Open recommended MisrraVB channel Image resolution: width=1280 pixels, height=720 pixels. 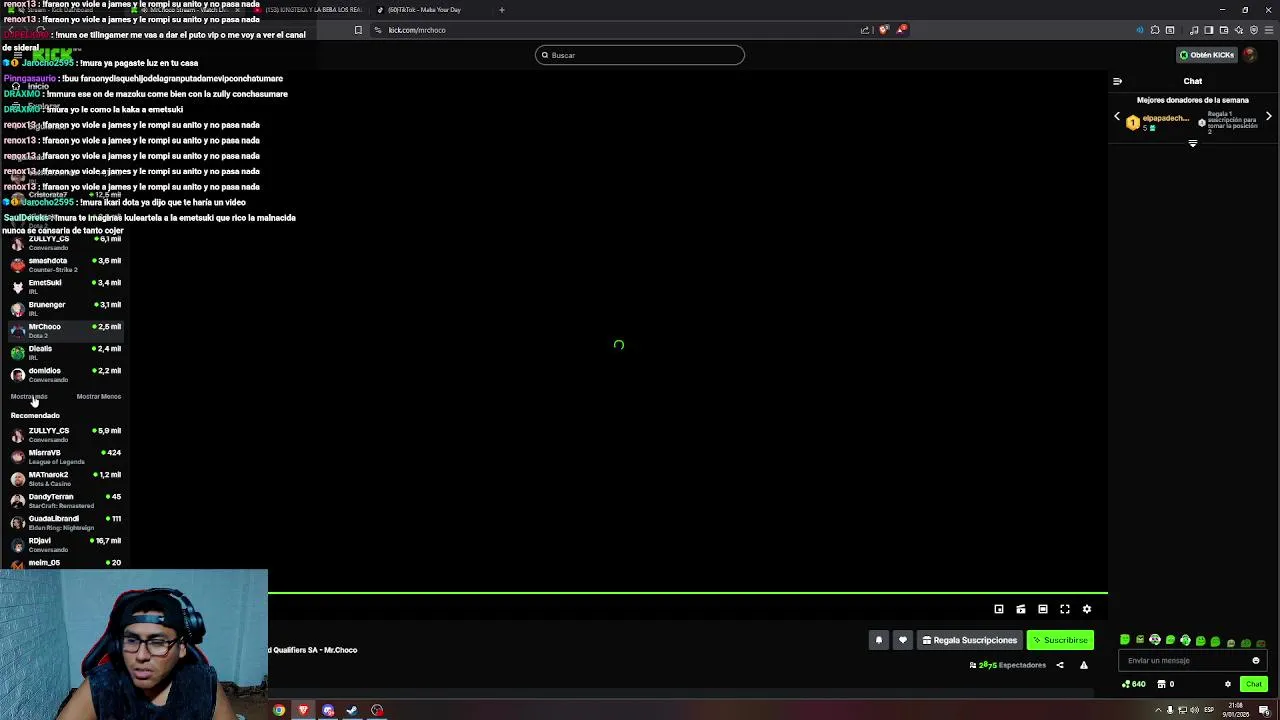(x=65, y=456)
